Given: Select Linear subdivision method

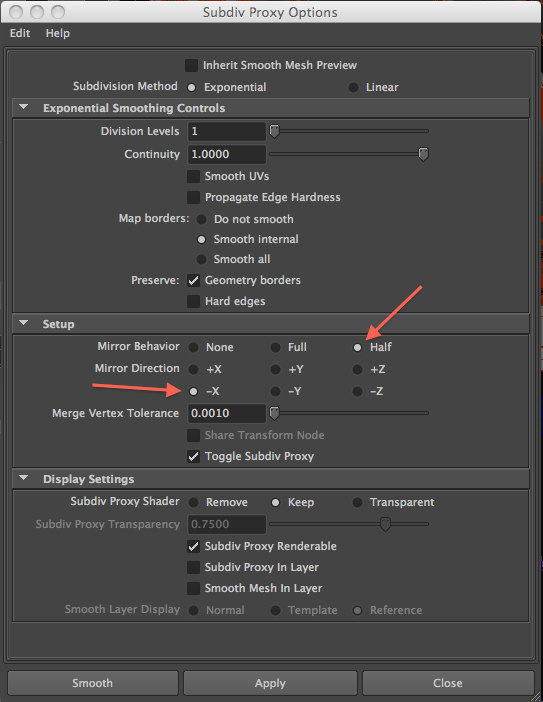Looking at the screenshot, I should point(353,87).
